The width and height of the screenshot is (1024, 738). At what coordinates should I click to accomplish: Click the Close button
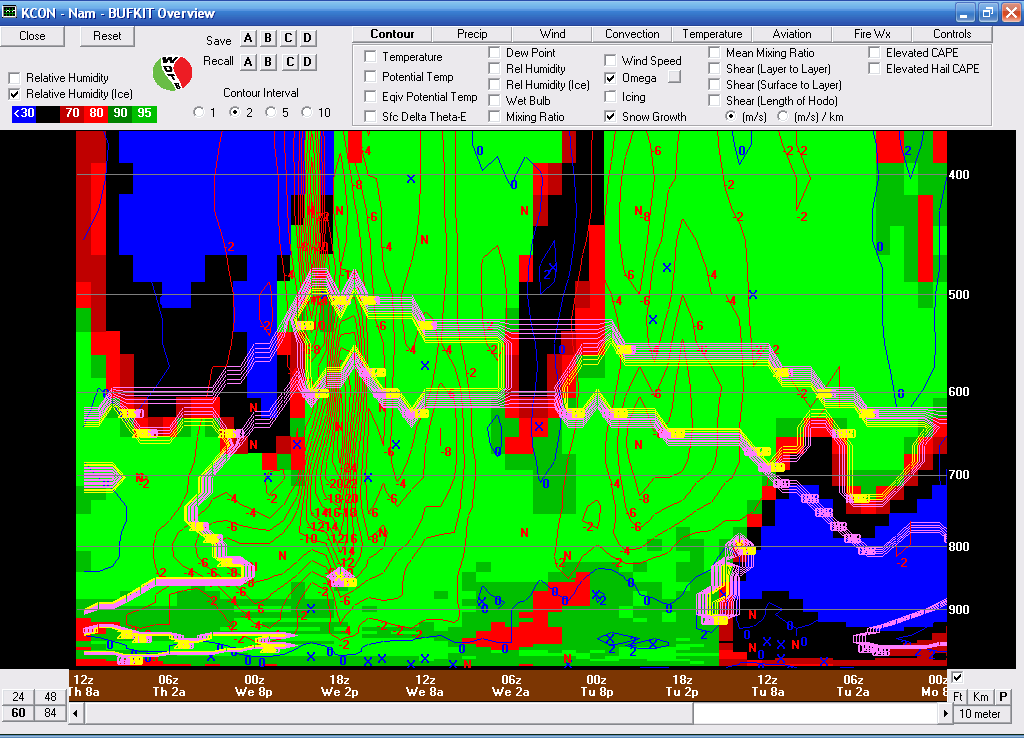click(33, 36)
